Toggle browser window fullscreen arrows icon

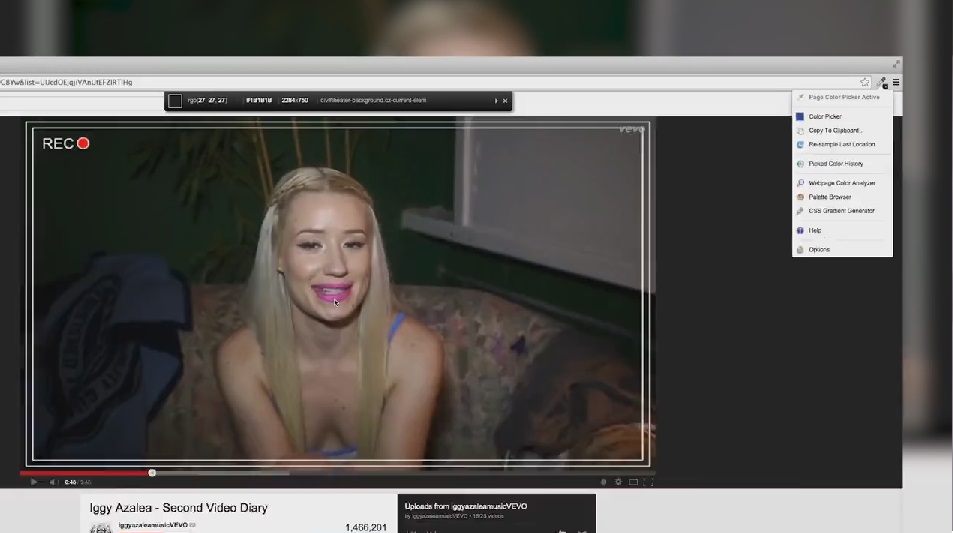[x=896, y=64]
